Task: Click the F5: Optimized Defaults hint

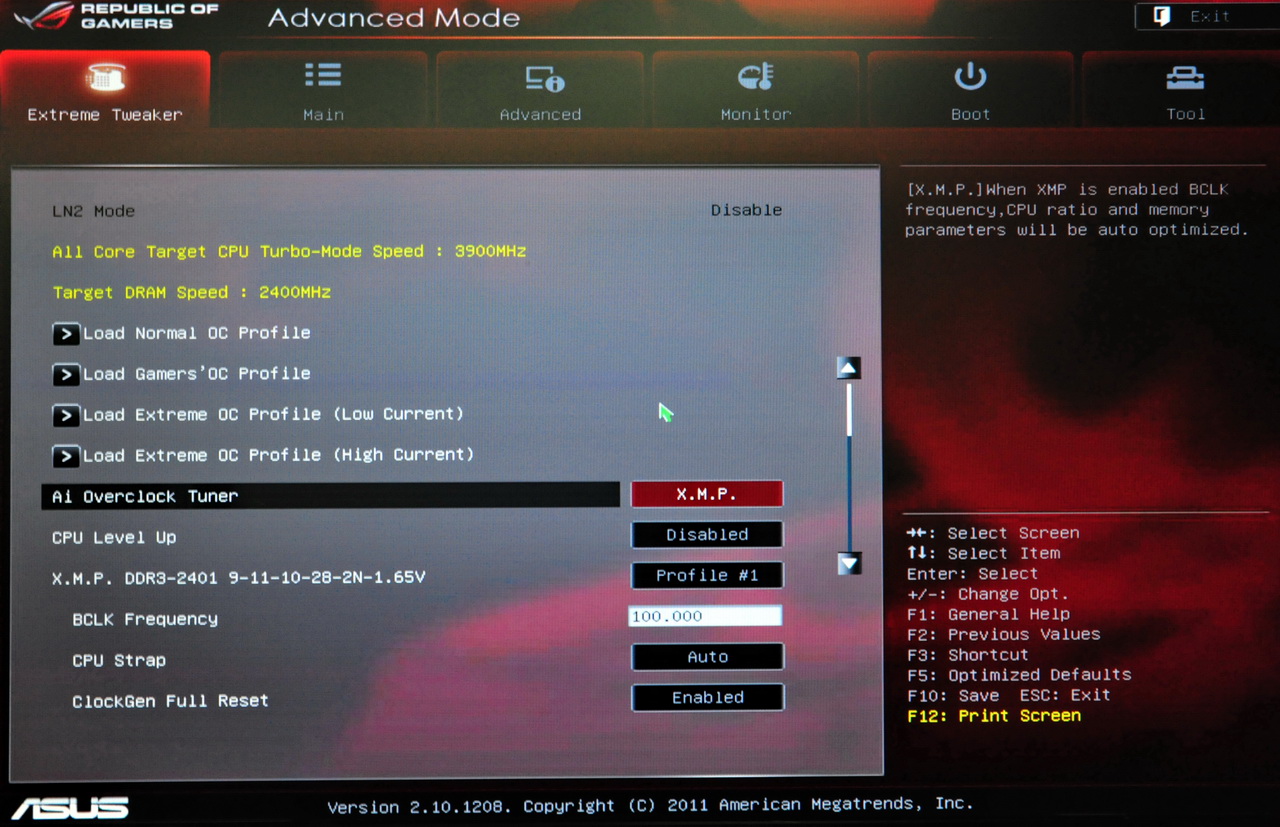Action: tap(1019, 674)
